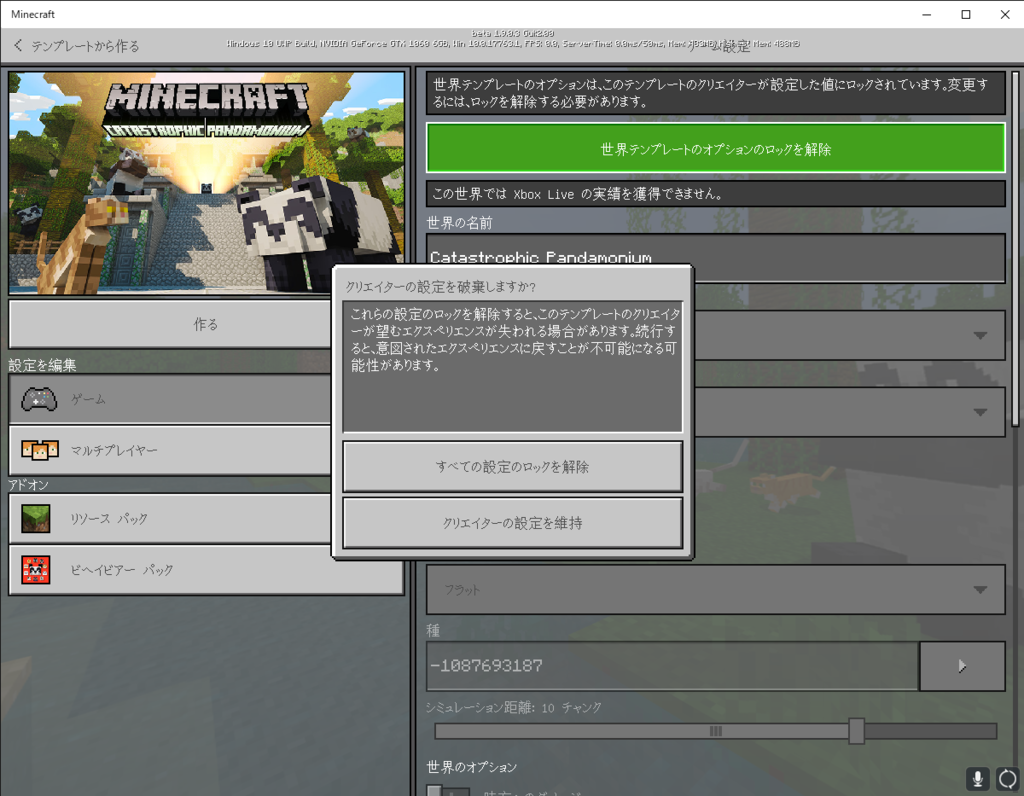Click the Catastrophic Pandamonium template thumbnail
This screenshot has height=796, width=1024.
(206, 183)
